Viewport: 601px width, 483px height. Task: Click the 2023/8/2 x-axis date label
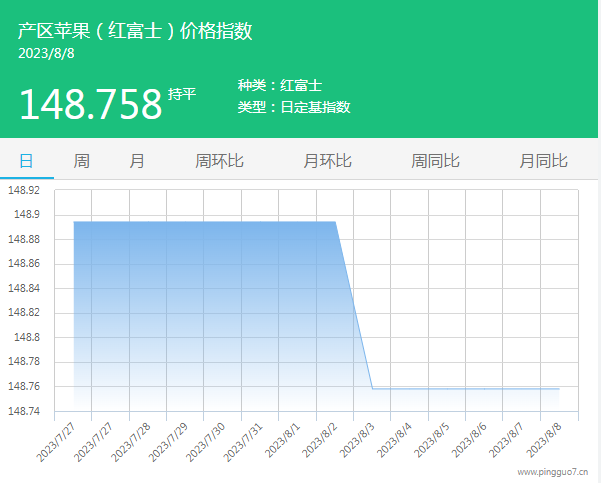pyautogui.click(x=321, y=441)
